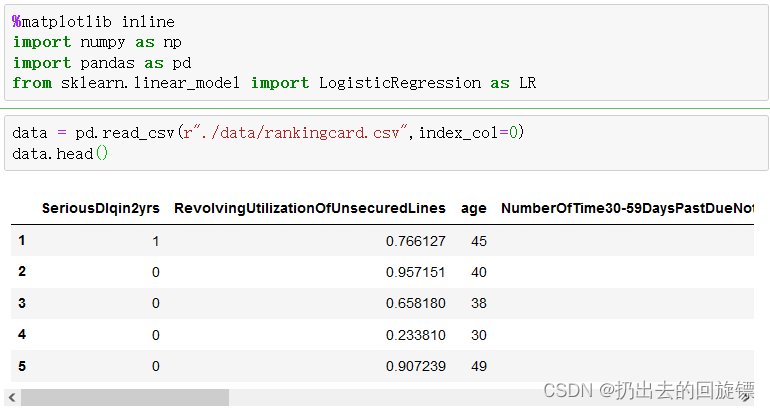Click the value 0.658180

click(415, 303)
